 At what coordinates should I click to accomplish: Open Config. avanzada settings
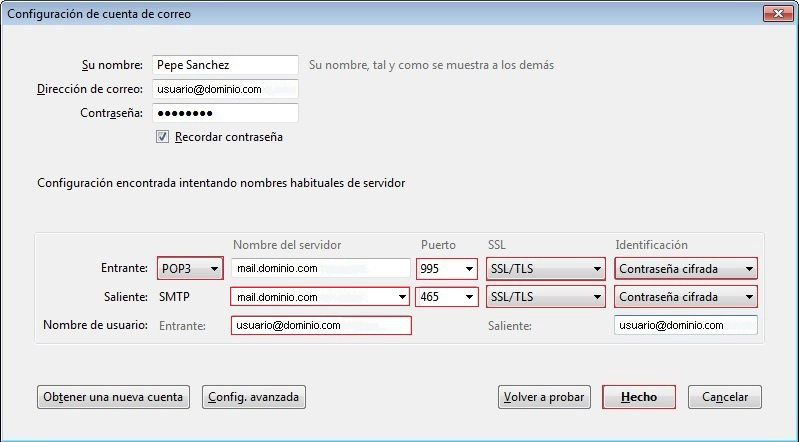[253, 397]
